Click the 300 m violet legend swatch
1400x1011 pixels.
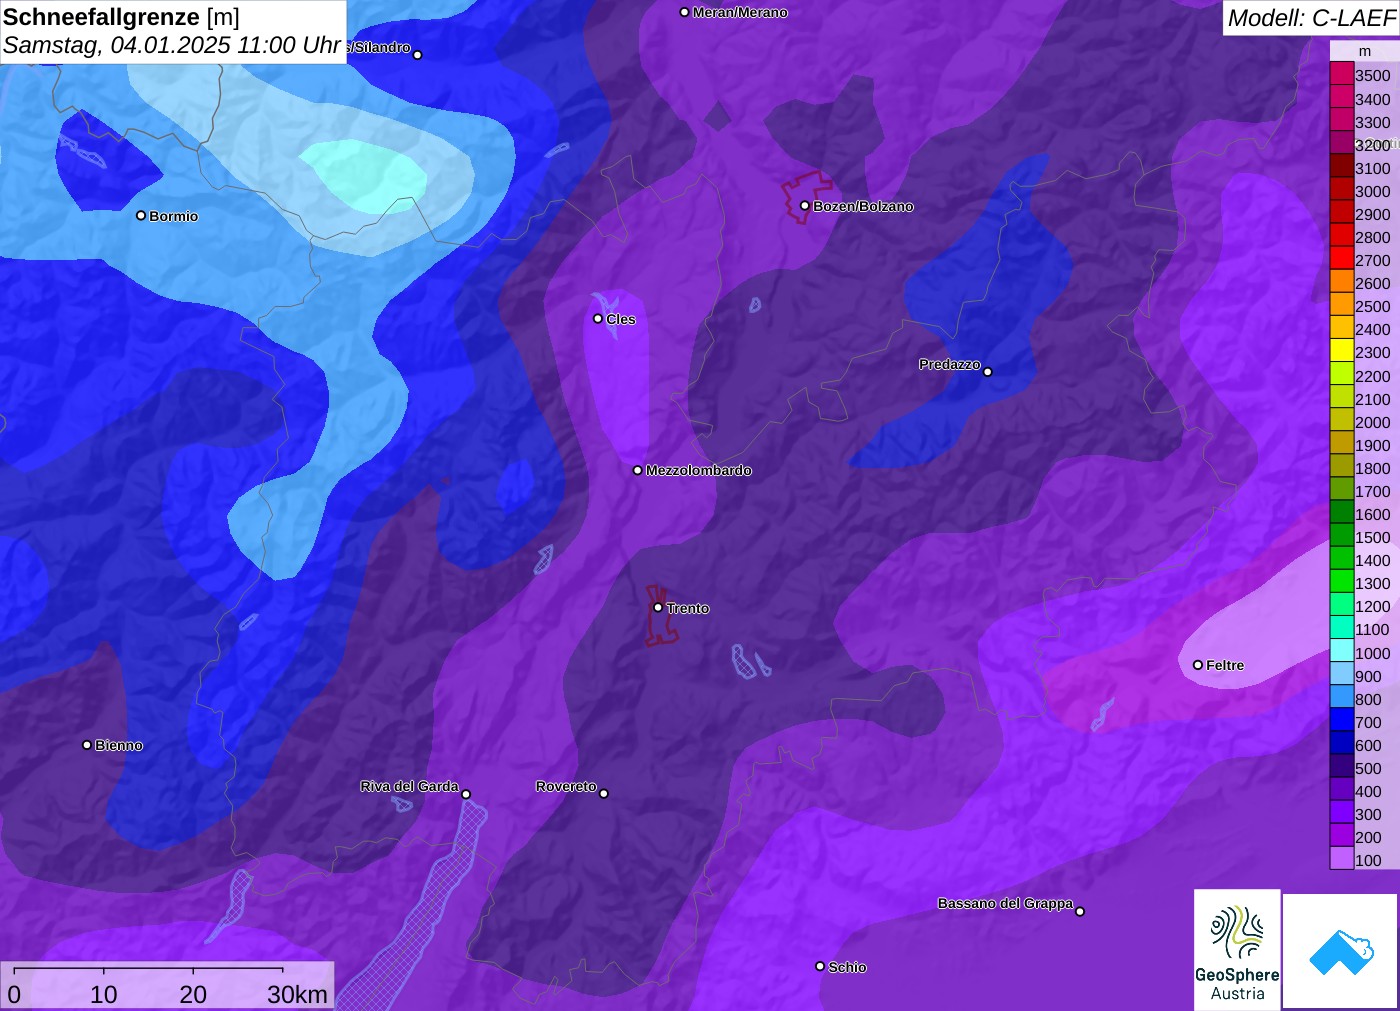tap(1342, 813)
